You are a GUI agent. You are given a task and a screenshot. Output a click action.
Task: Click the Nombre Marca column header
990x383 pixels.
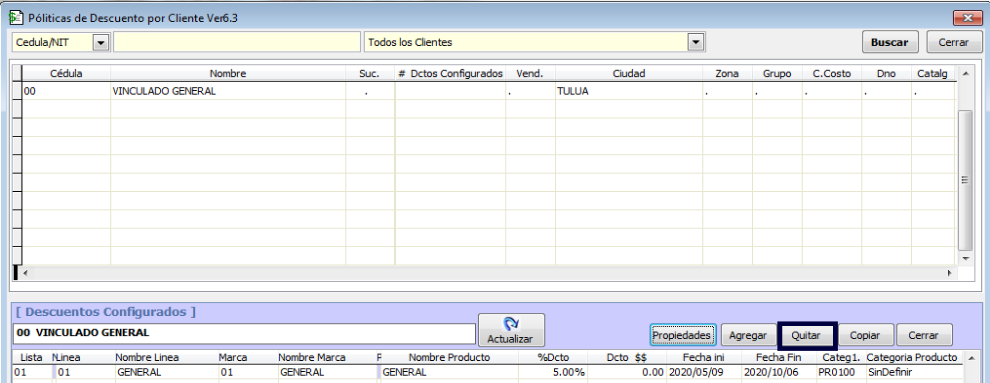coord(312,358)
